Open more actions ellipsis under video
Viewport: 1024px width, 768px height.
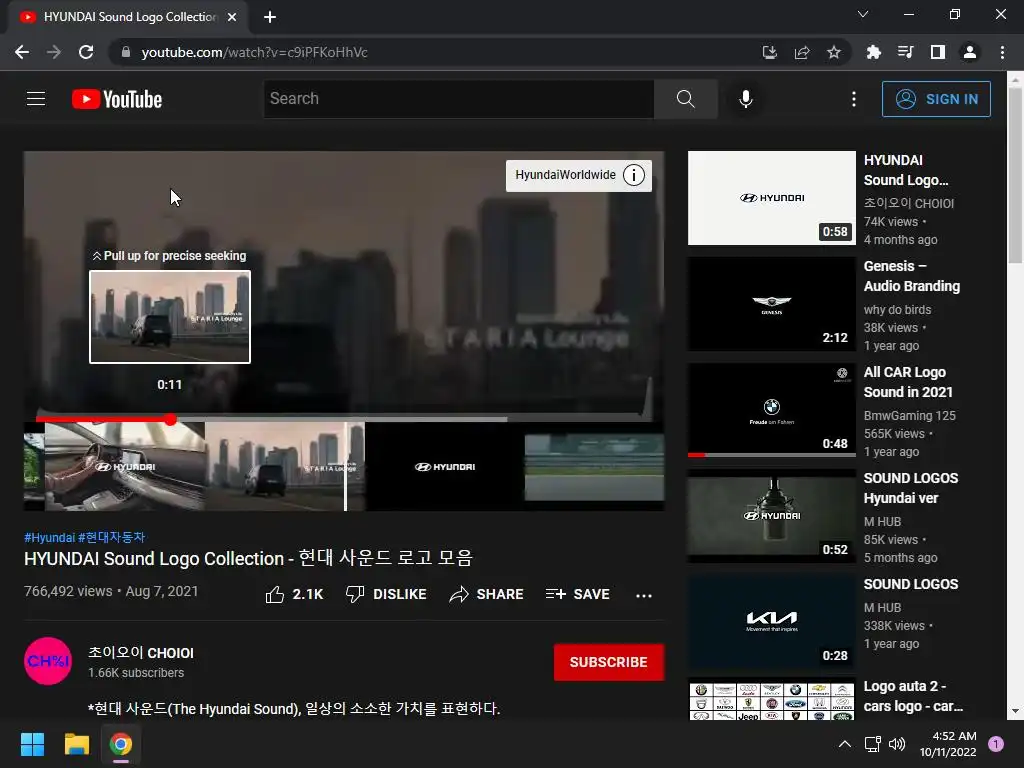pyautogui.click(x=644, y=595)
